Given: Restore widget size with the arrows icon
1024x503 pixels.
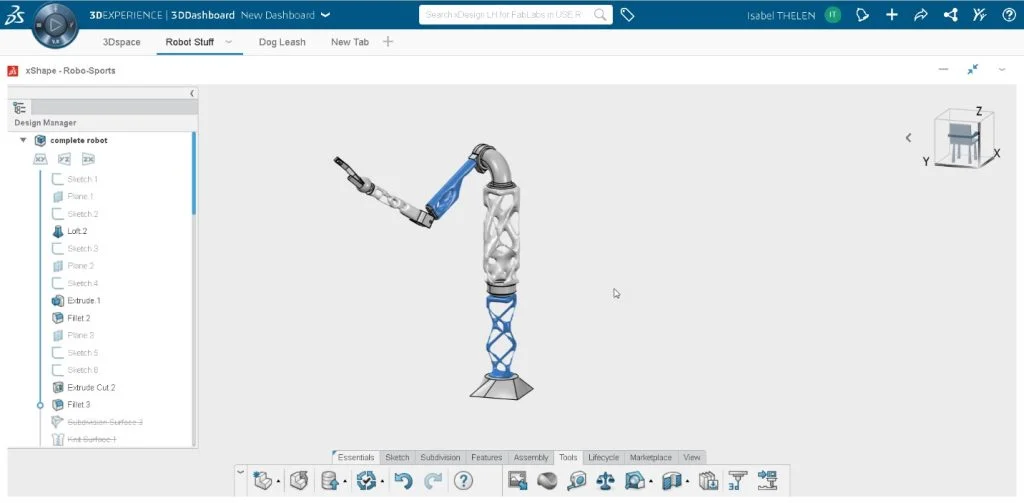Looking at the screenshot, I should point(973,69).
